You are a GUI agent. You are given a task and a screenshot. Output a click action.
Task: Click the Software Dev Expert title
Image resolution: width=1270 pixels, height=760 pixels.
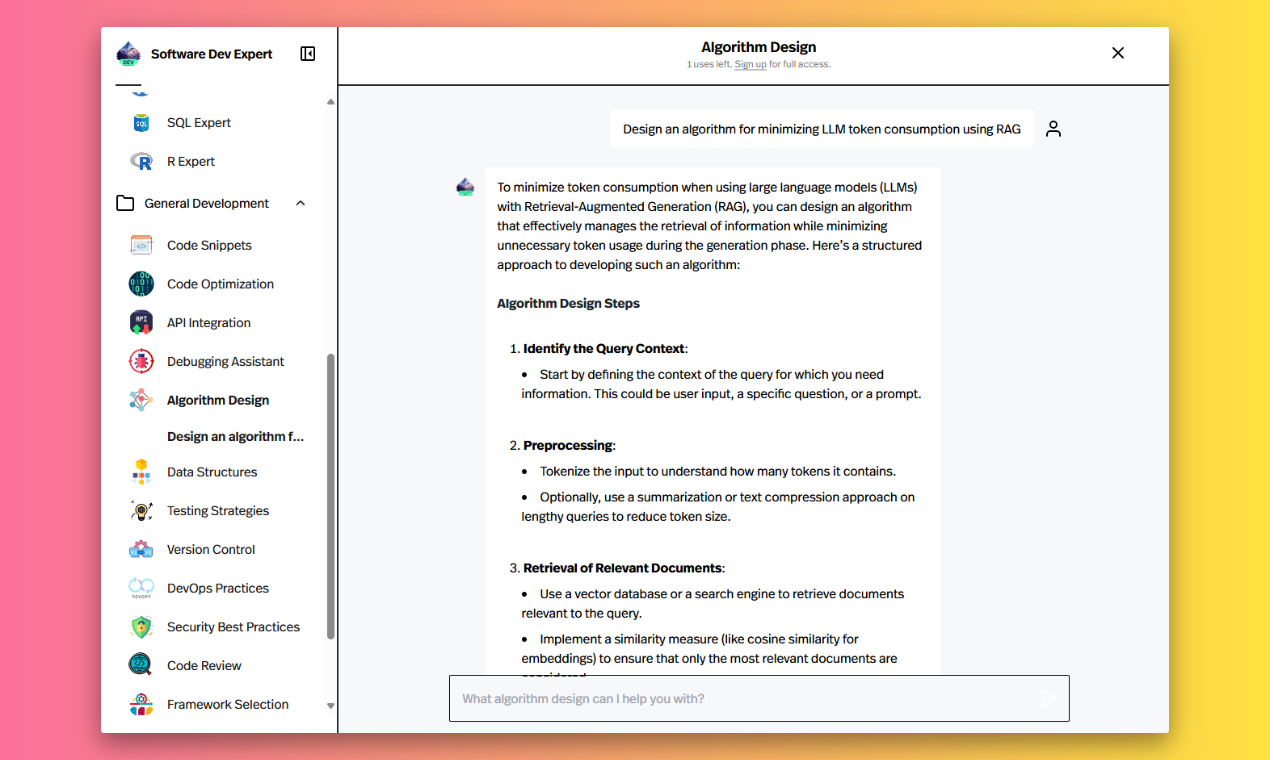coord(212,54)
